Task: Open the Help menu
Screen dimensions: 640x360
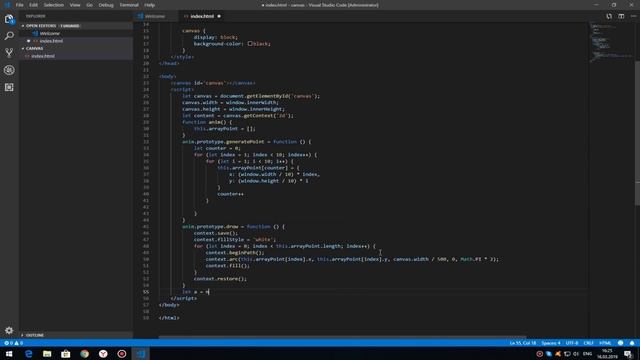Action: coord(149,5)
